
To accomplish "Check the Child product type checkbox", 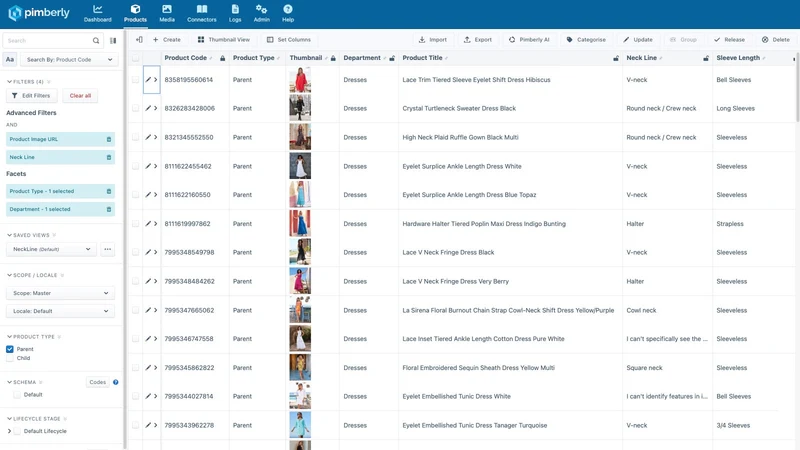I will (x=10, y=358).
